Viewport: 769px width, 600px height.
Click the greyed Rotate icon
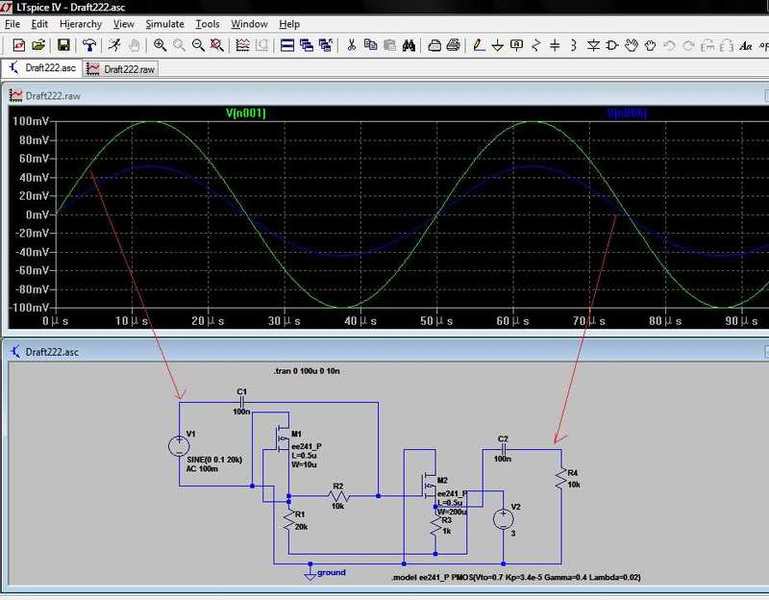(x=708, y=46)
